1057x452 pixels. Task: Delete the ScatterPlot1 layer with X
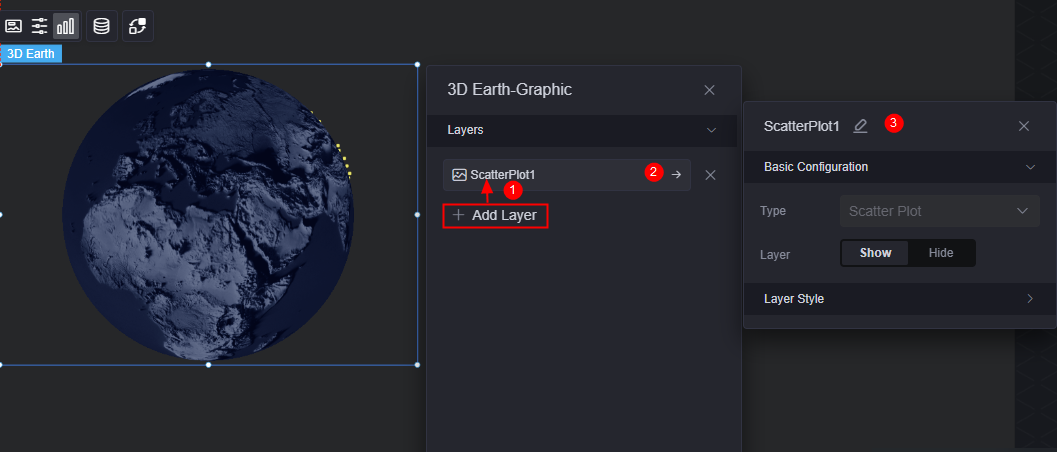710,175
